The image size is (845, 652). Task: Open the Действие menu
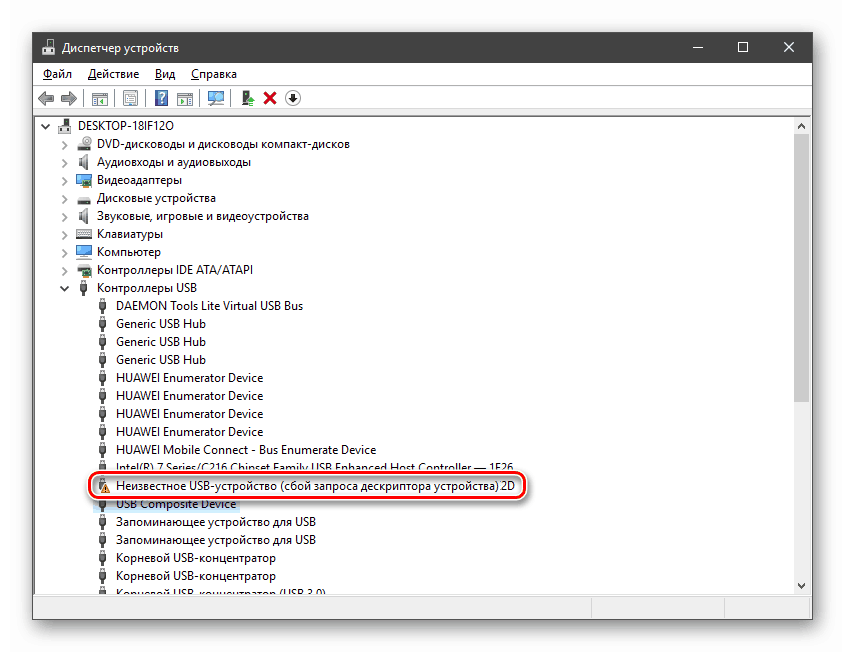113,74
